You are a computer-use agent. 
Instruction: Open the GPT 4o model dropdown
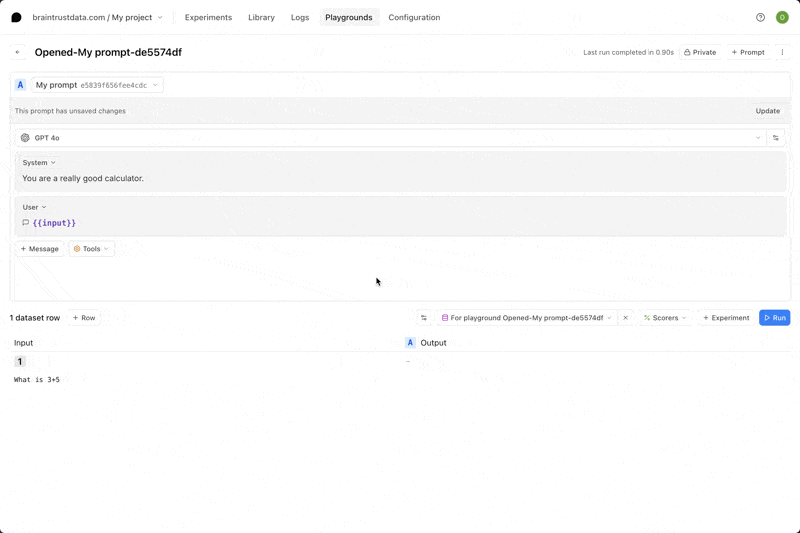click(390, 138)
